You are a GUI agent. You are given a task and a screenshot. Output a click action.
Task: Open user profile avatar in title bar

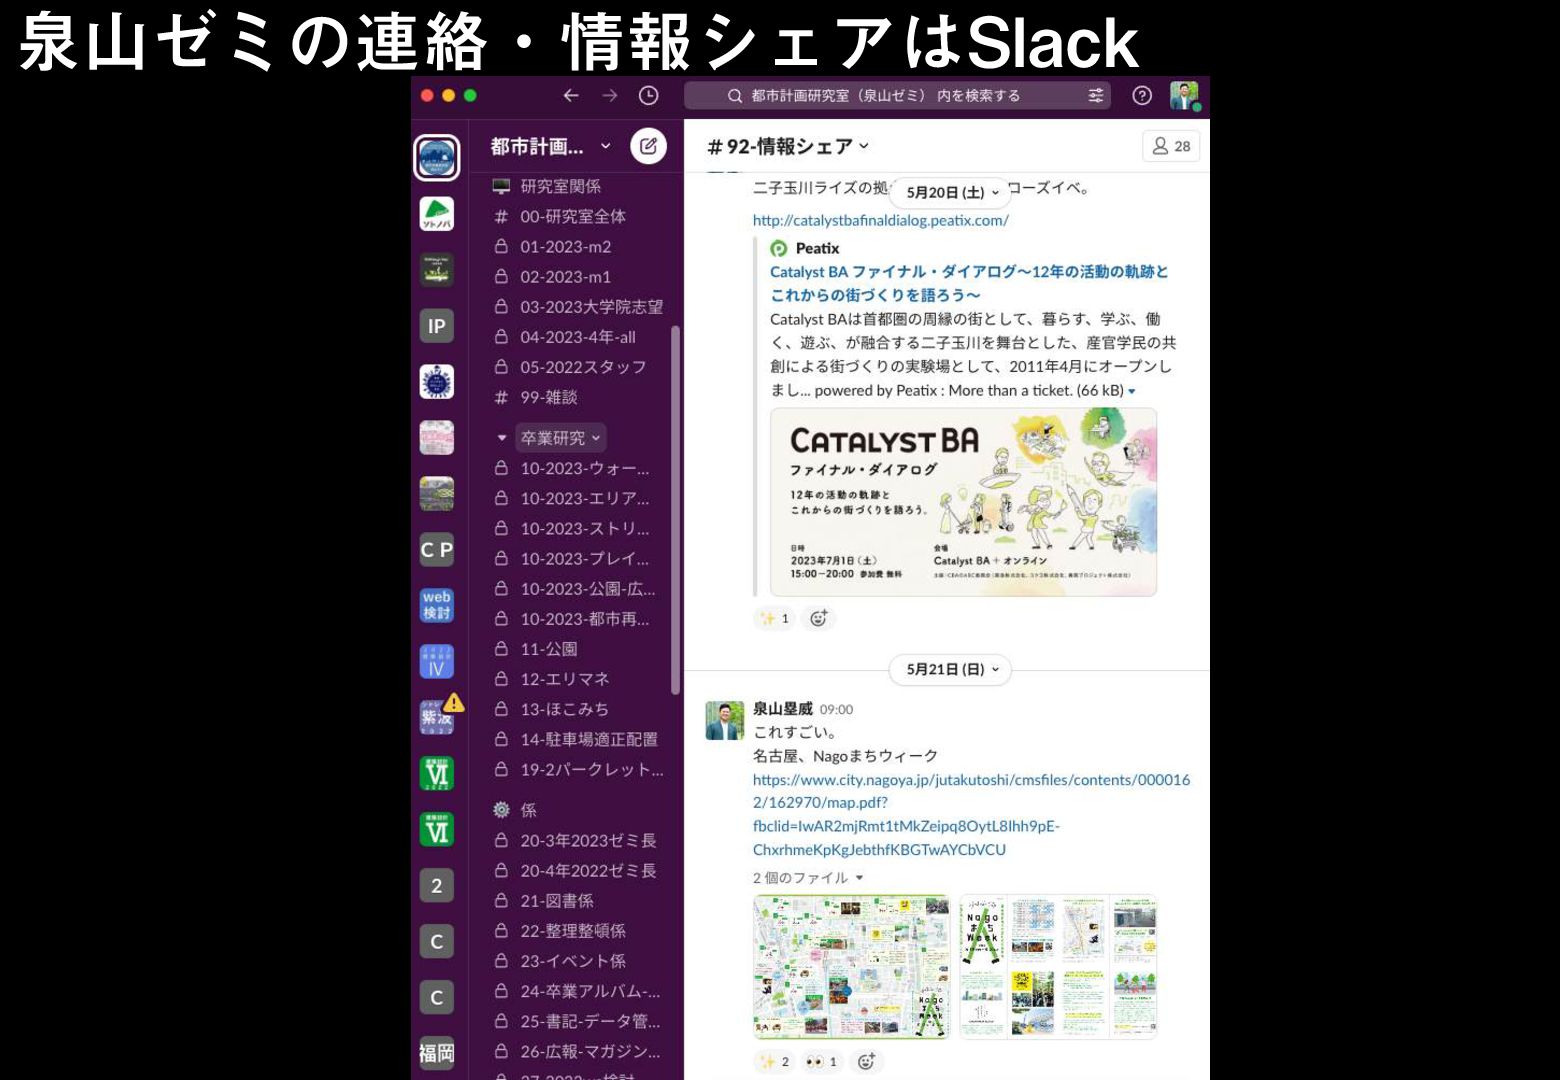click(x=1185, y=95)
